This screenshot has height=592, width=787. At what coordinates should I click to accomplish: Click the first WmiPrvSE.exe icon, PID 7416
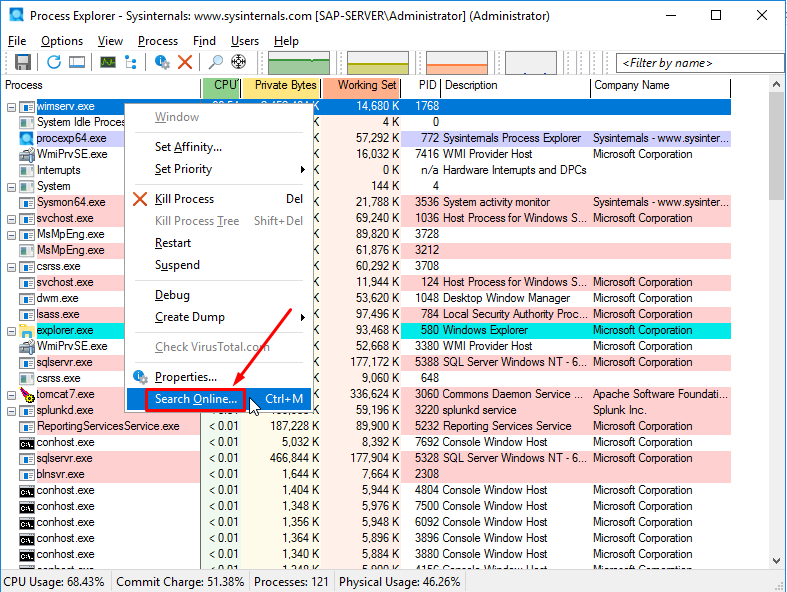click(x=26, y=154)
